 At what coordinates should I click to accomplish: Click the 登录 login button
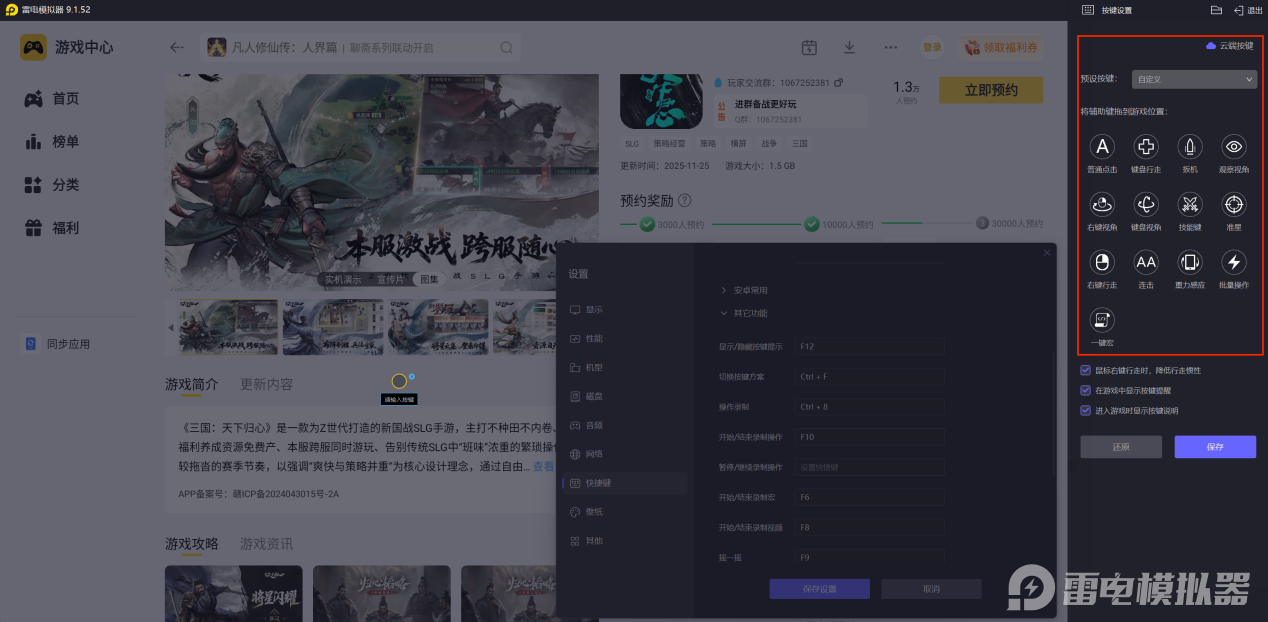tap(932, 47)
